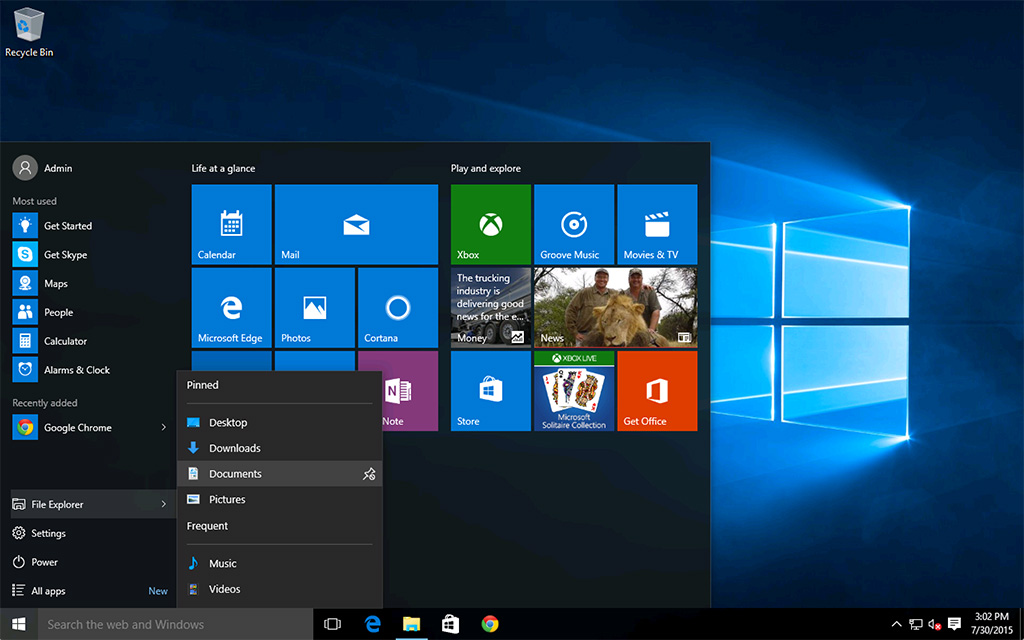Image resolution: width=1024 pixels, height=640 pixels.
Task: Click the Search the web and Windows box
Action: (176, 624)
